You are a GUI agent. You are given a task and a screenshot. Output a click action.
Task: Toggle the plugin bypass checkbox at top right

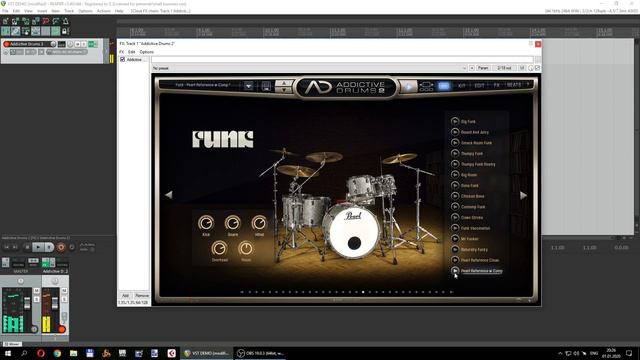pyautogui.click(x=538, y=68)
